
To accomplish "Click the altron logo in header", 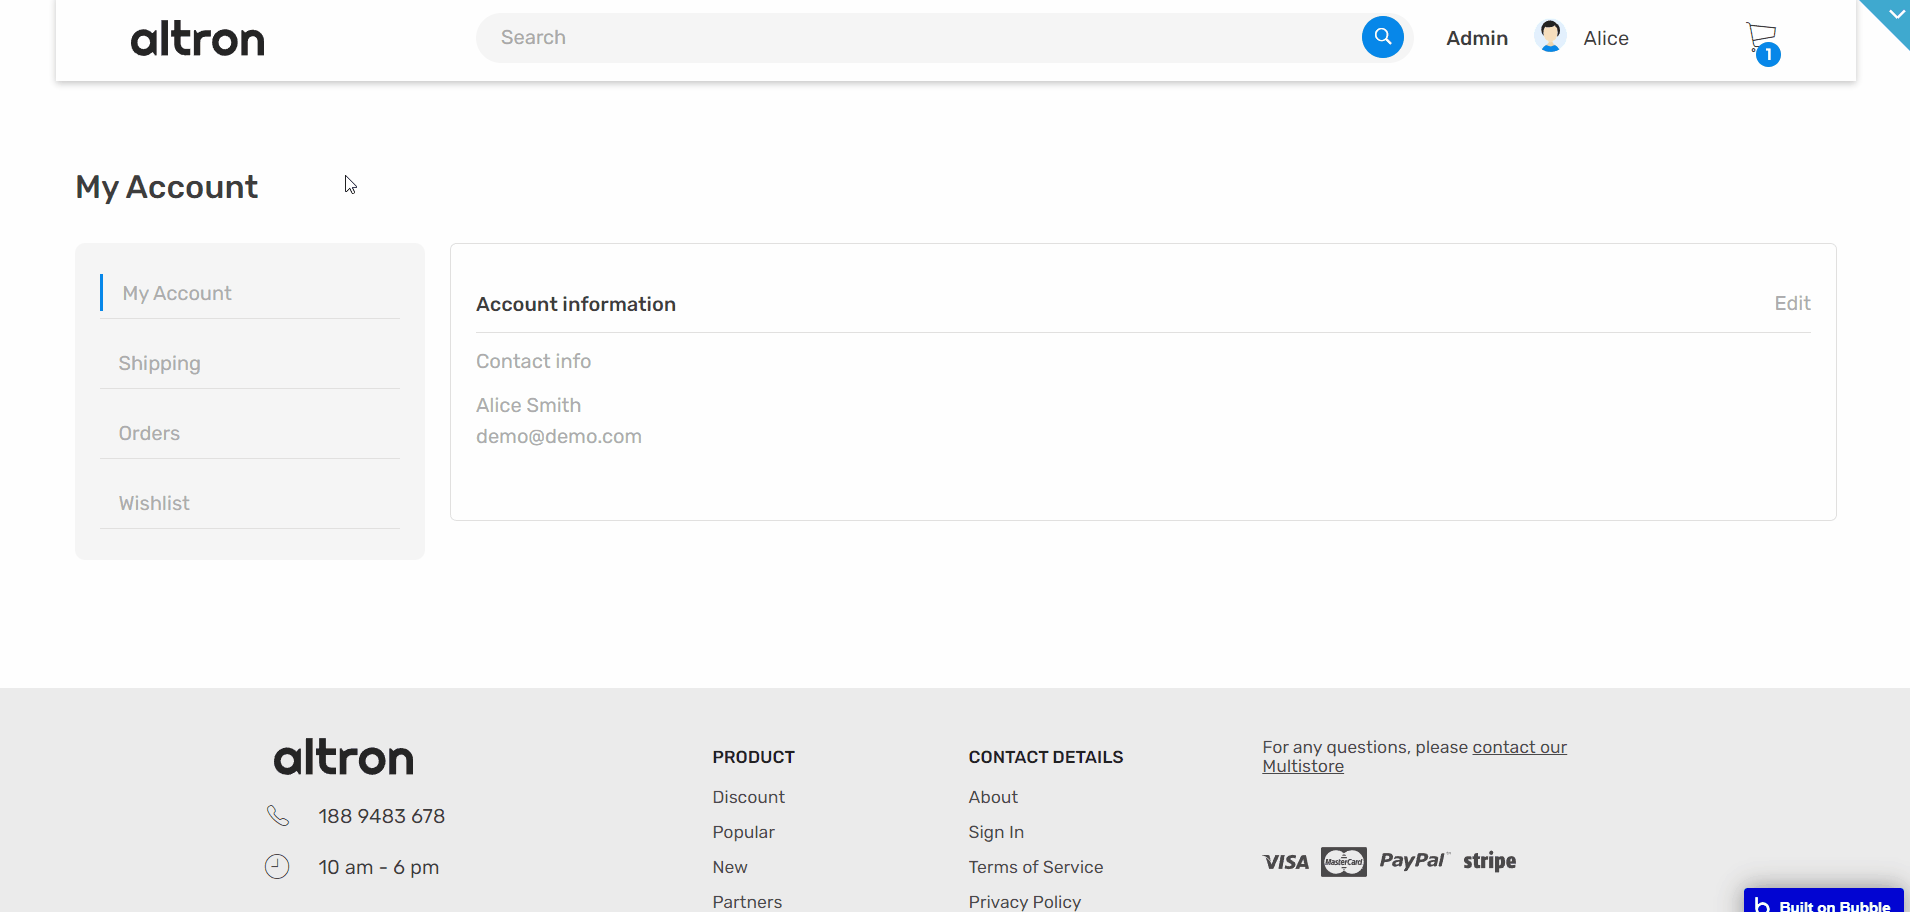I will point(198,40).
